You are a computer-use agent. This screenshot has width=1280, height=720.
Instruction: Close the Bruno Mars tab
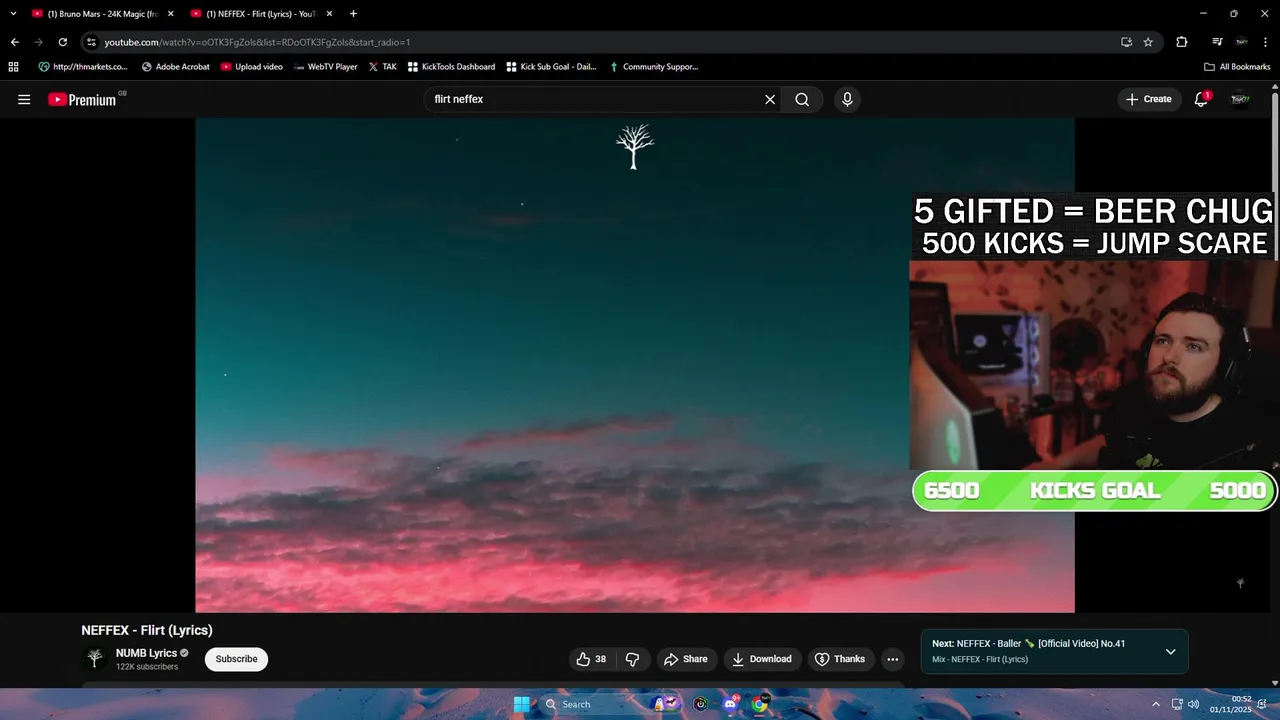pos(170,14)
